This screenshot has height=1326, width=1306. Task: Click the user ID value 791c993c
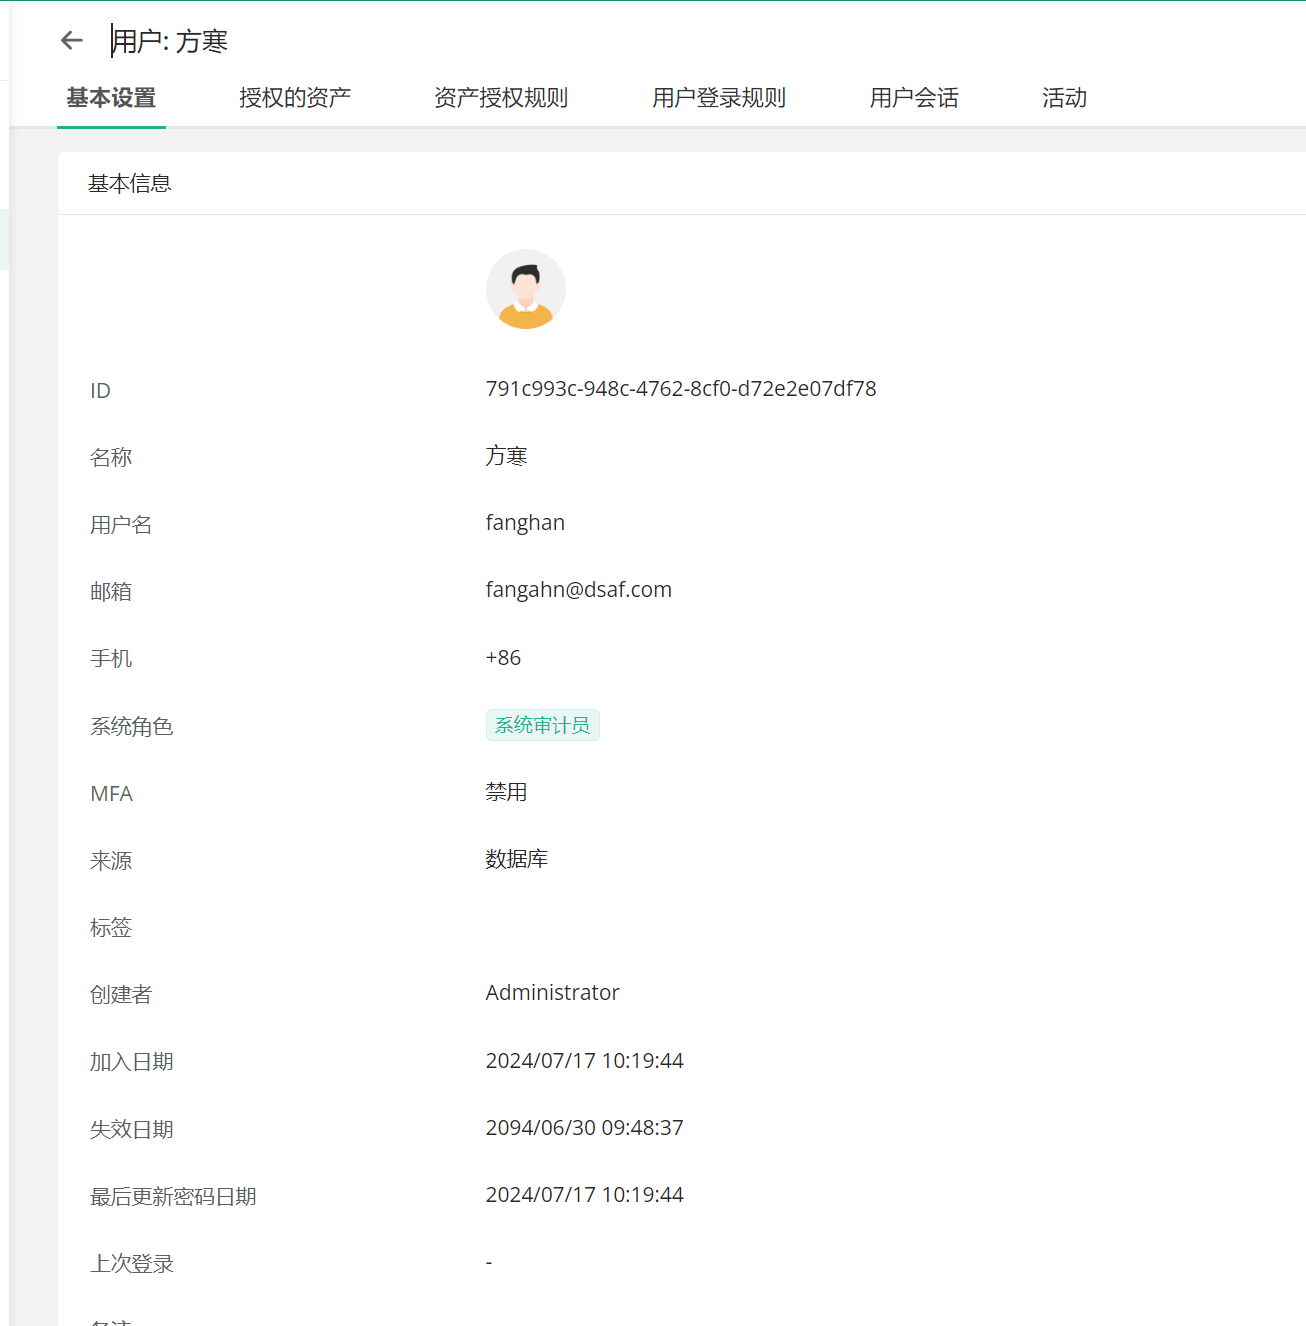[x=680, y=389]
